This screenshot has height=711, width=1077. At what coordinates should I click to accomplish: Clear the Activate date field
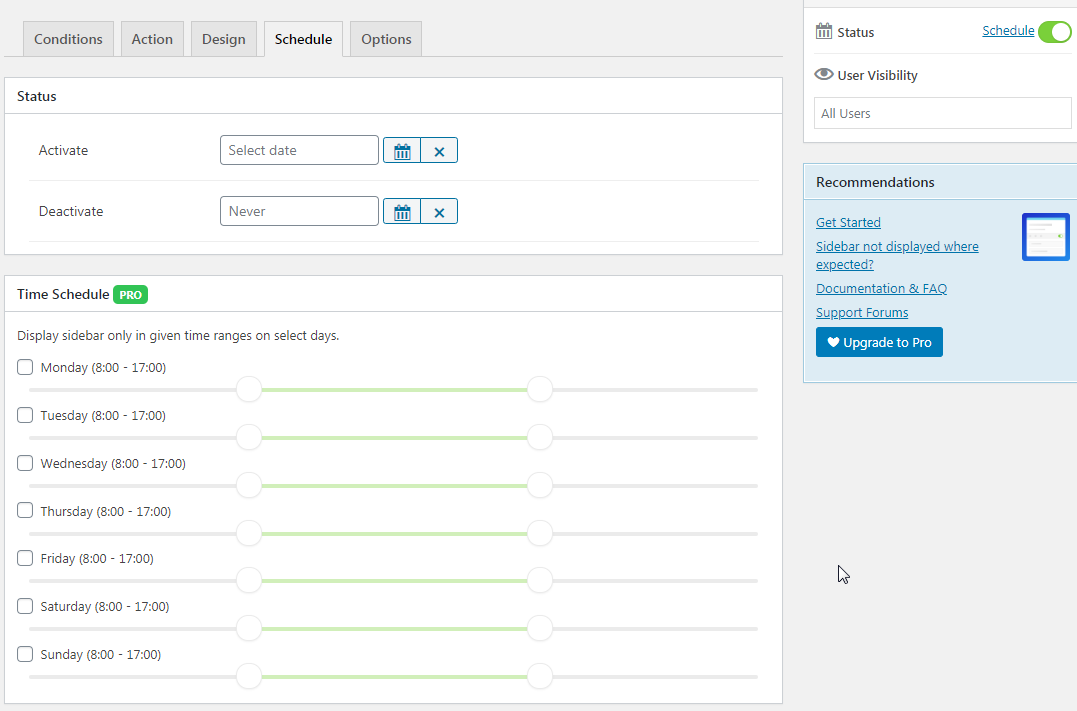click(439, 151)
